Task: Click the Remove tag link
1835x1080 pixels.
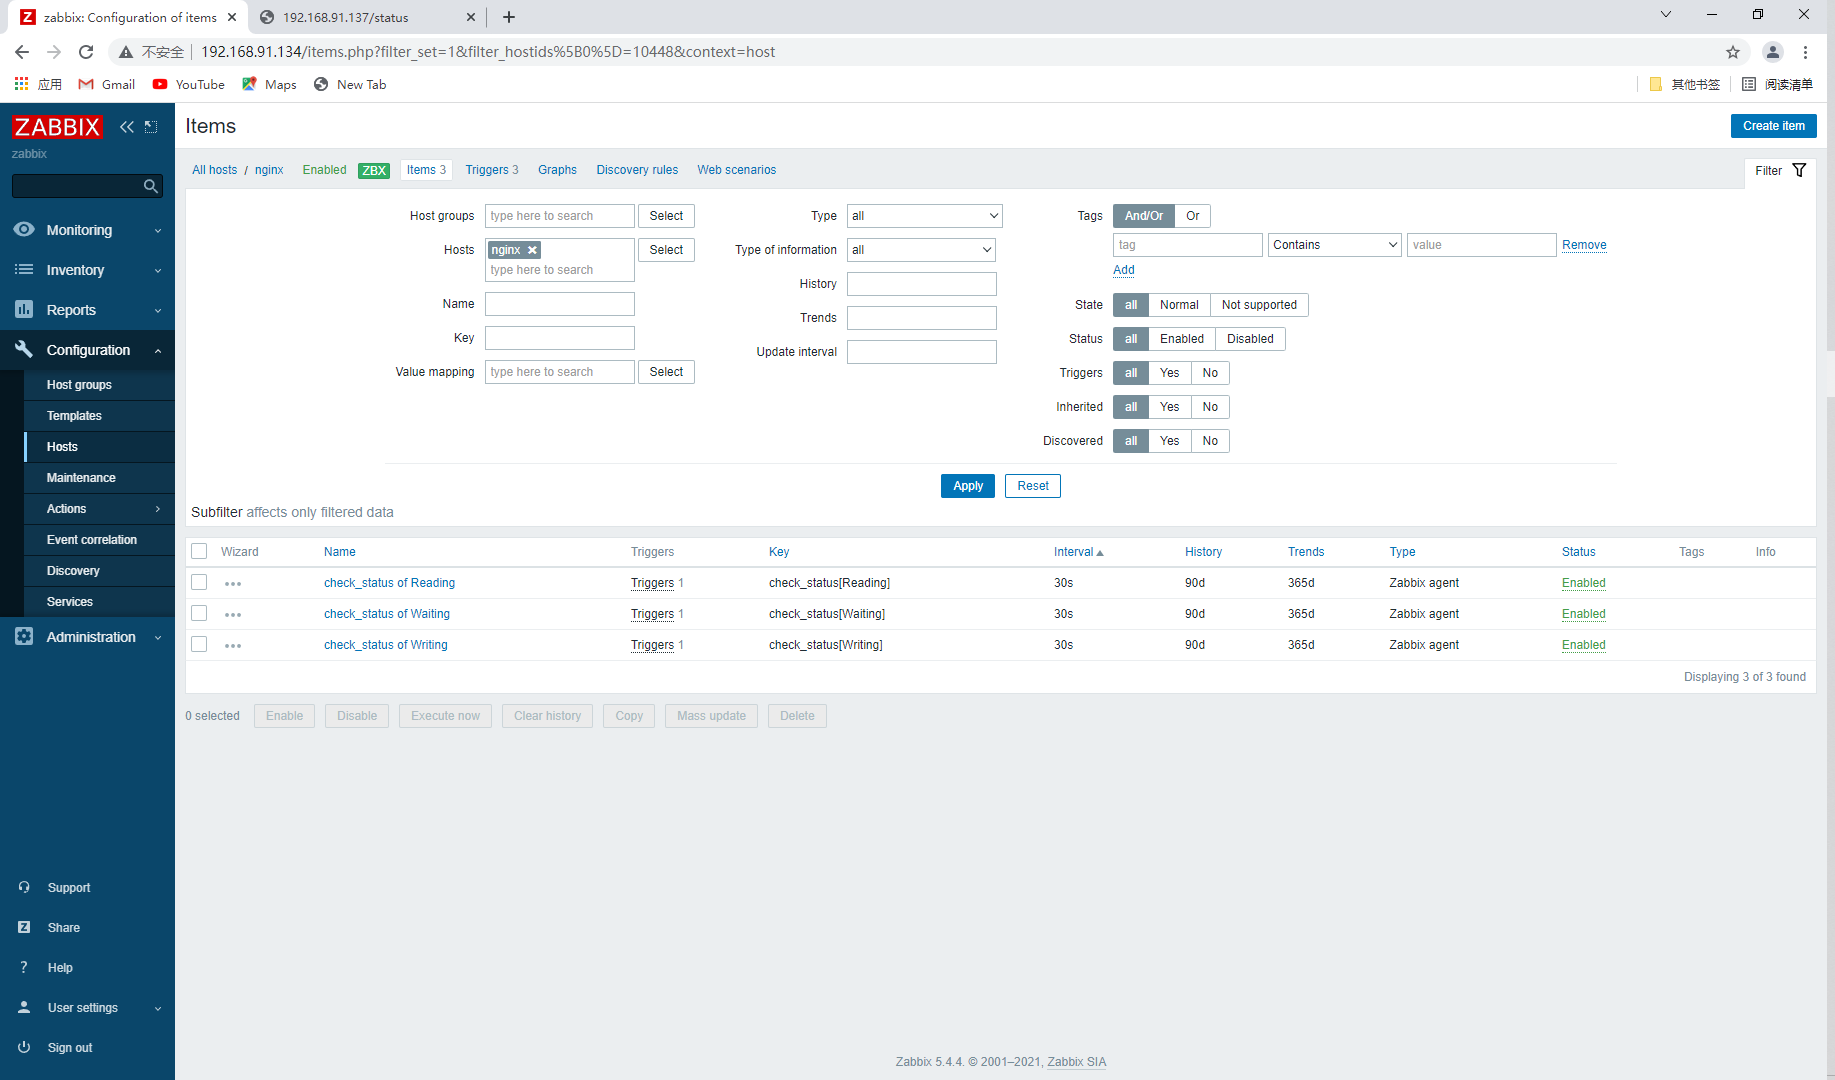Action: coord(1584,245)
